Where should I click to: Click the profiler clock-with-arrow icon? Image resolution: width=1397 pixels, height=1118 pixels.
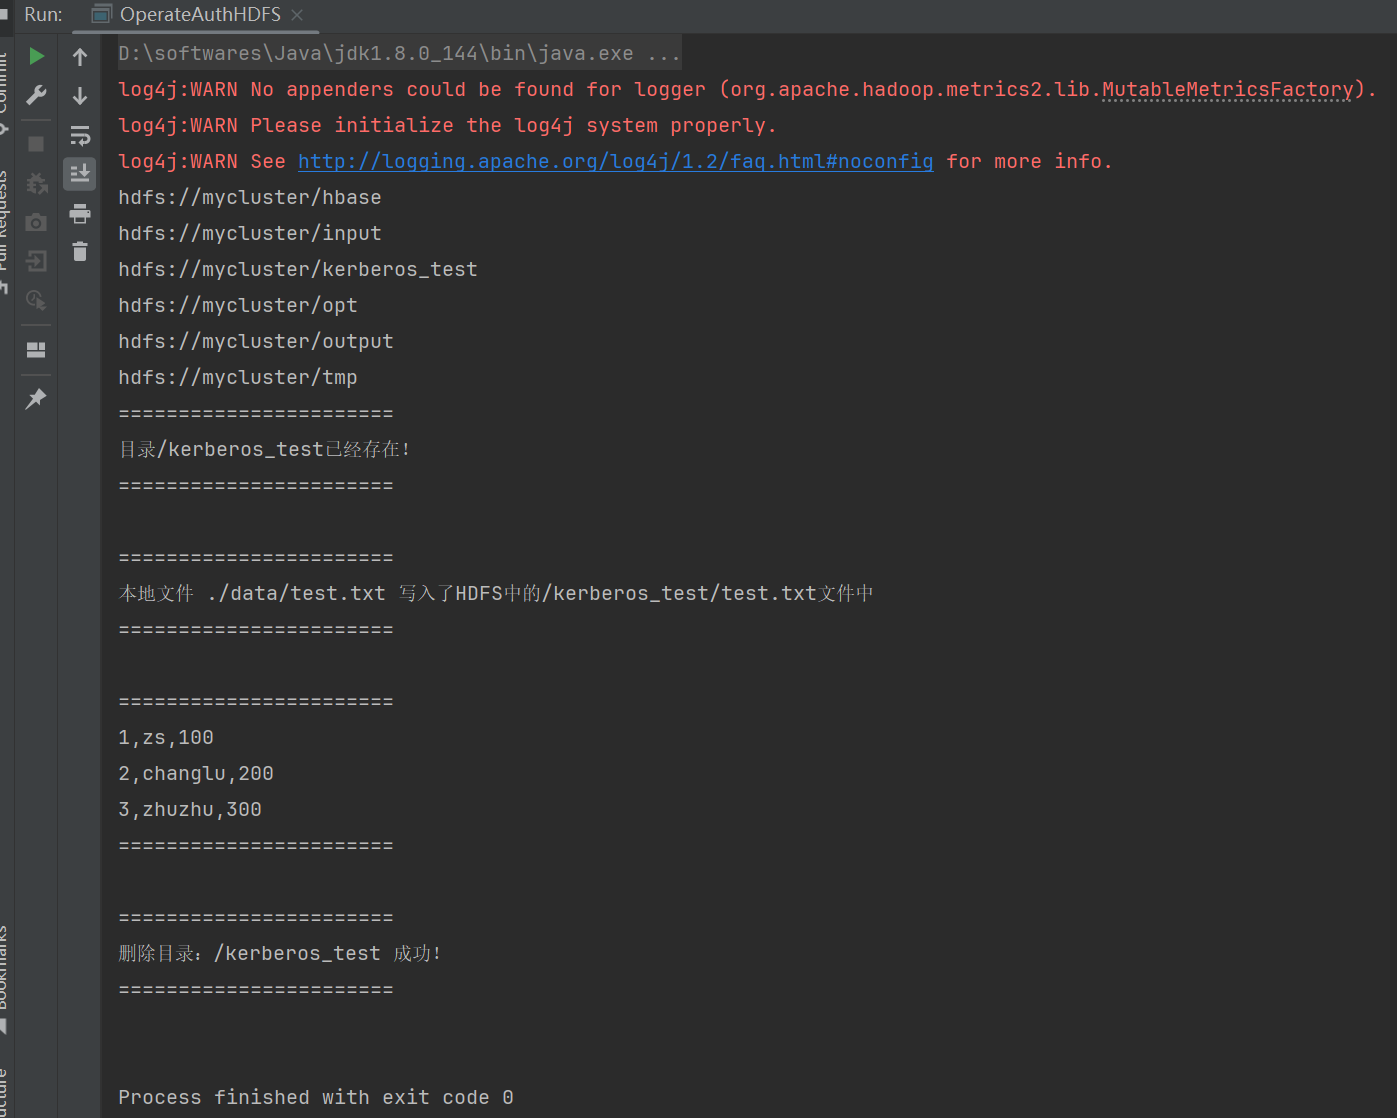[x=36, y=300]
